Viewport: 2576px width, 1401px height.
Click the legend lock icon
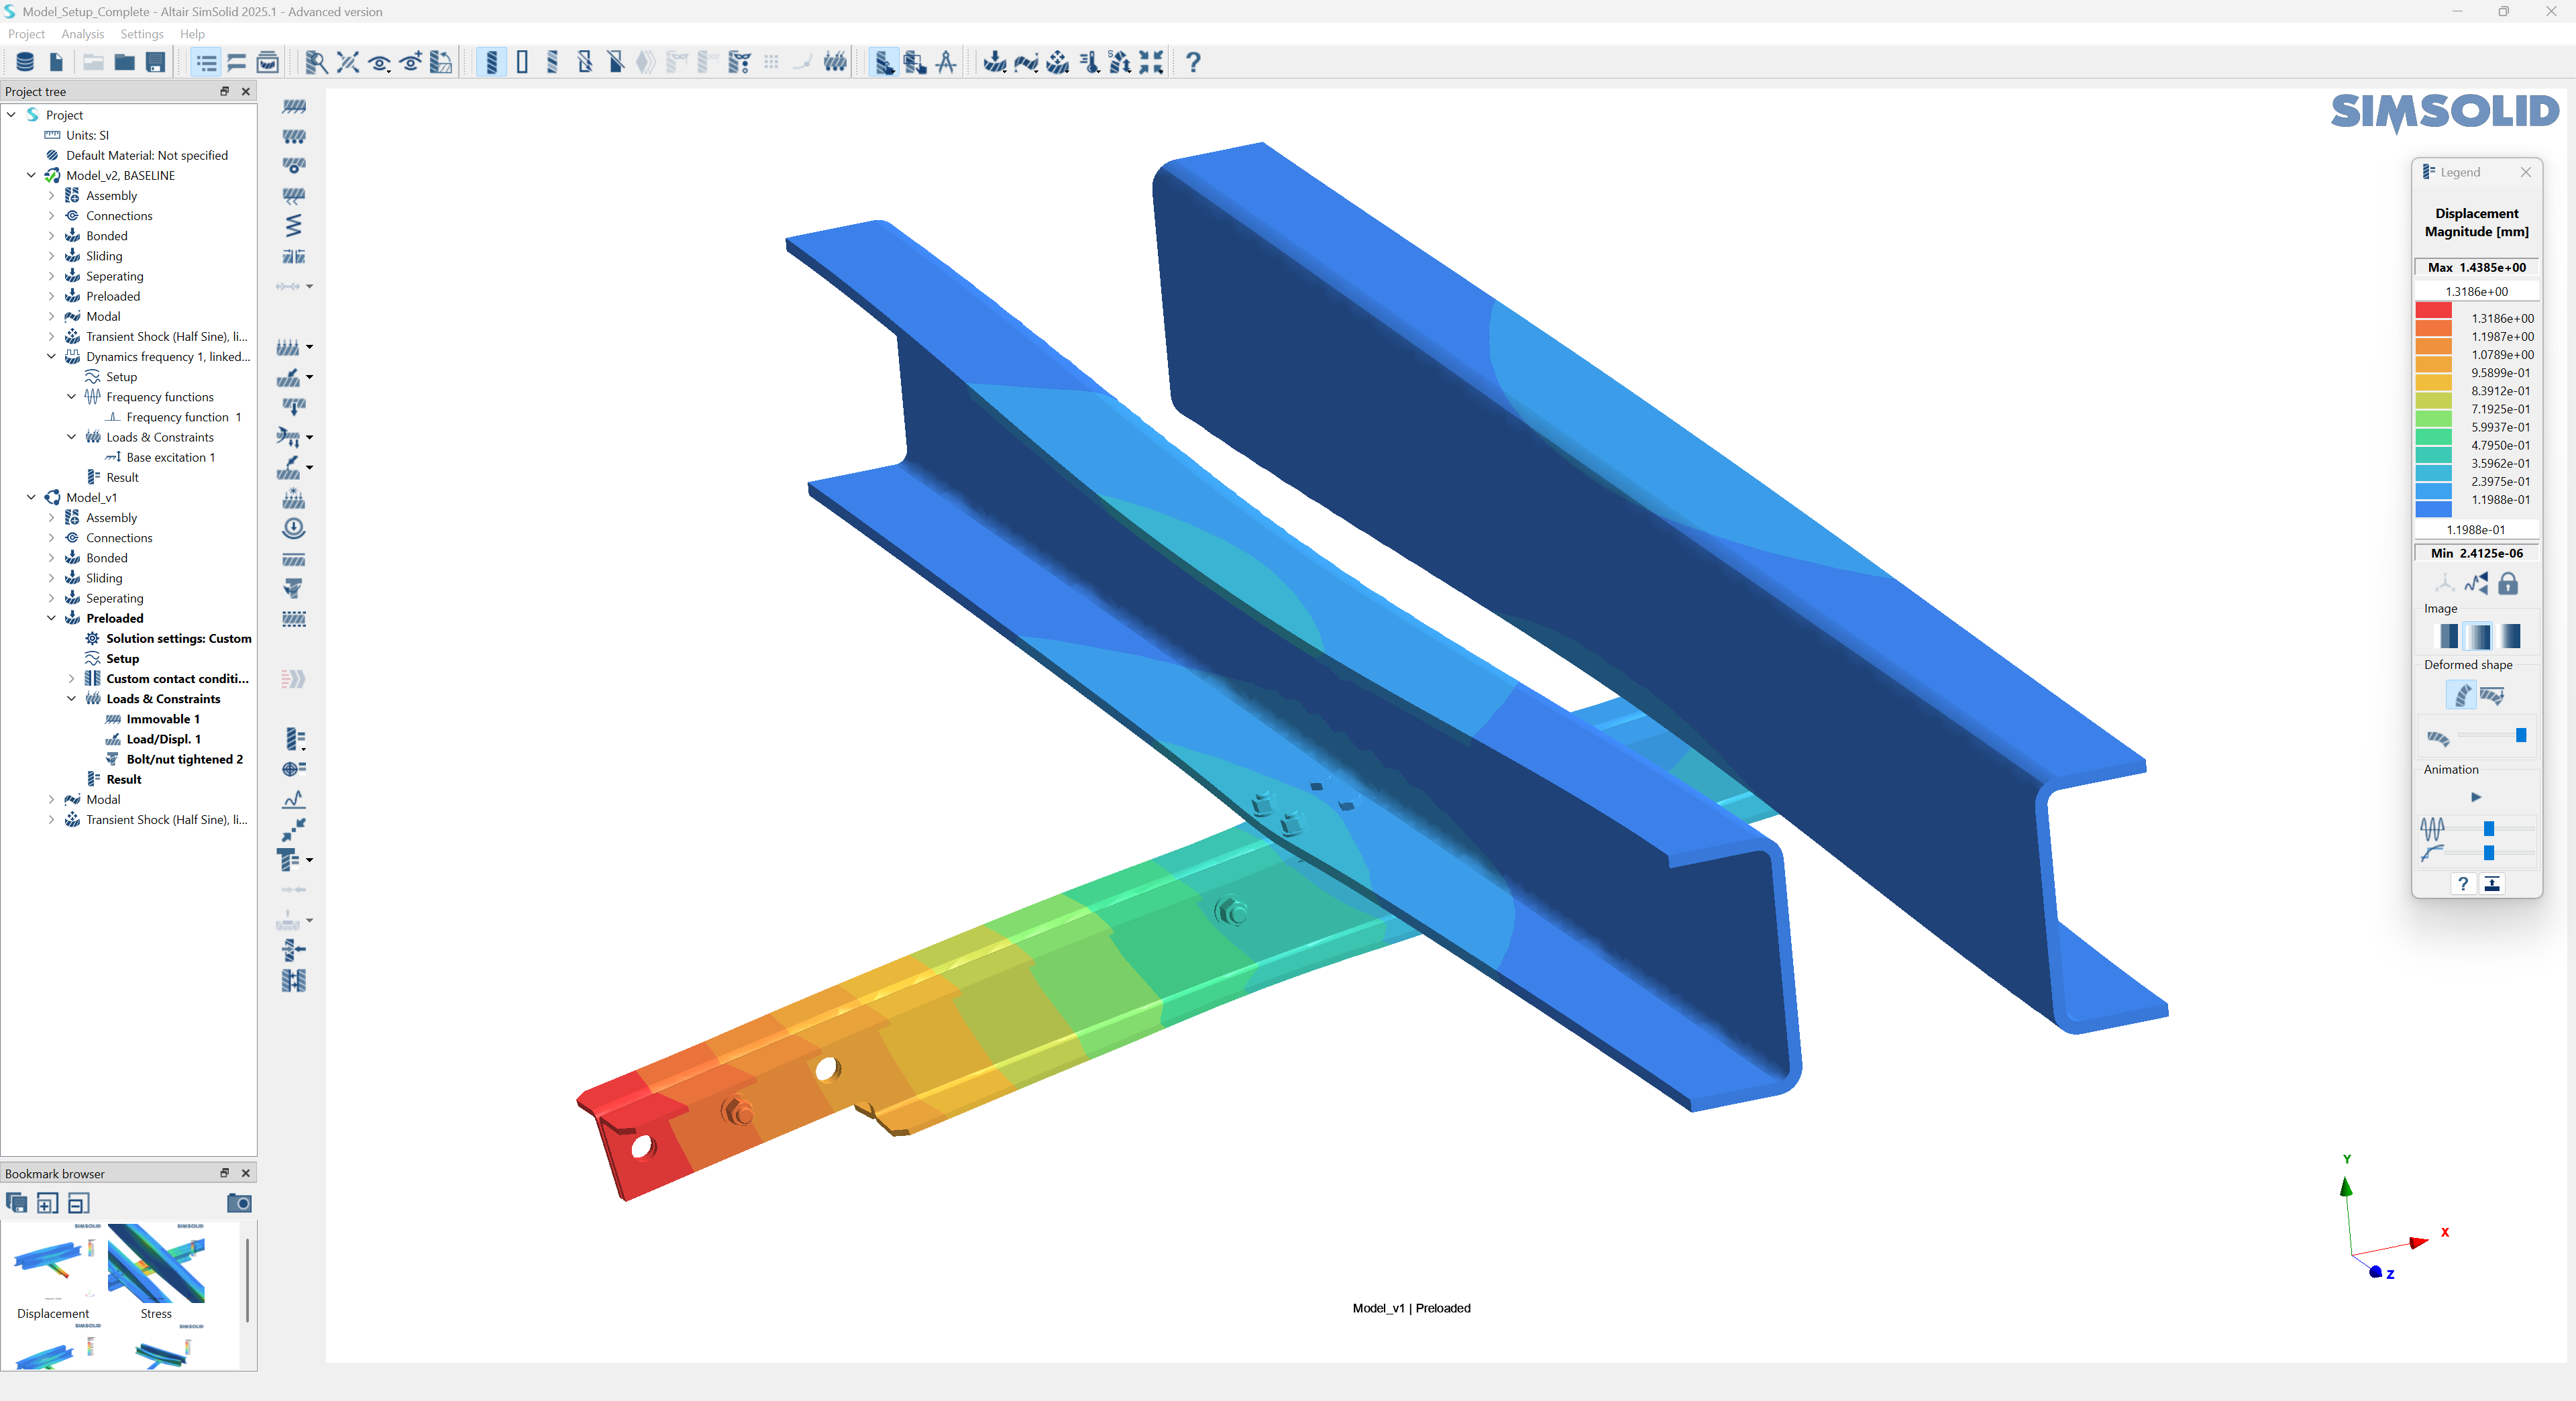(2508, 584)
